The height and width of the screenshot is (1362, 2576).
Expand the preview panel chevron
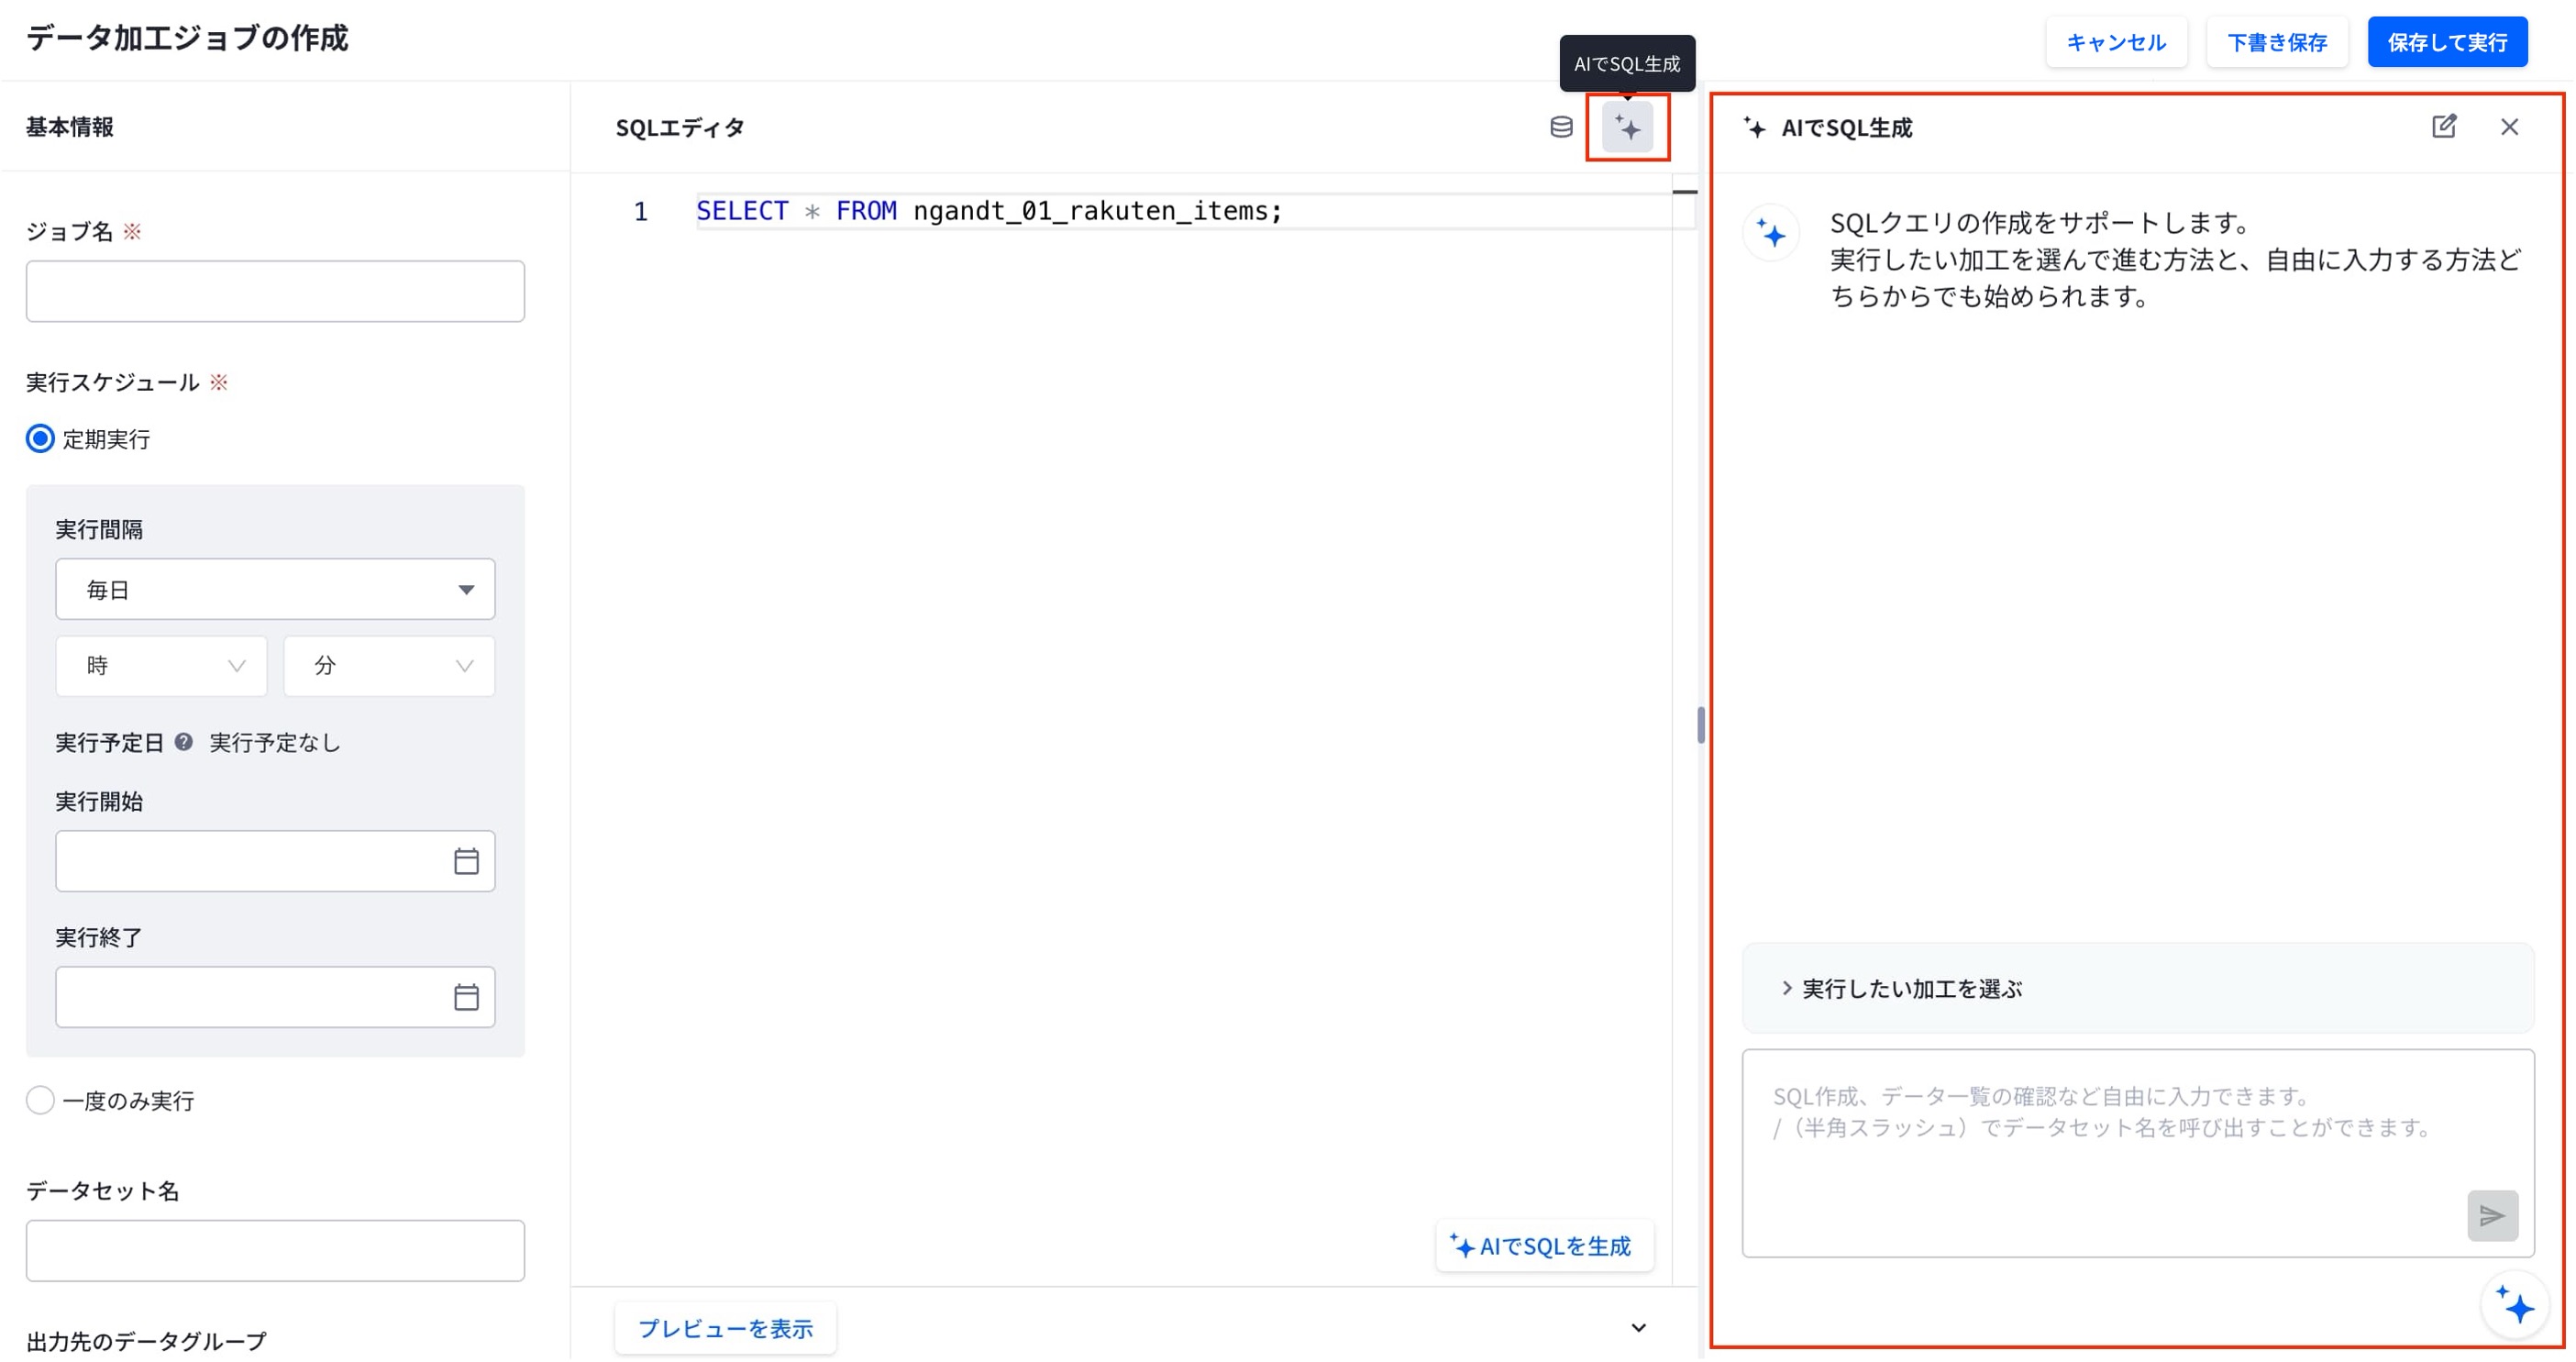pyautogui.click(x=1638, y=1328)
